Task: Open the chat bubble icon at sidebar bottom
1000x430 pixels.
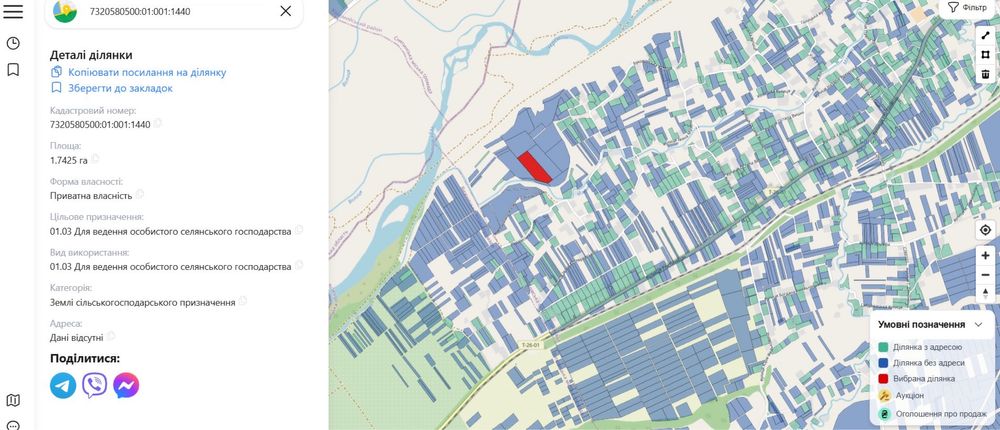Action: (13, 425)
